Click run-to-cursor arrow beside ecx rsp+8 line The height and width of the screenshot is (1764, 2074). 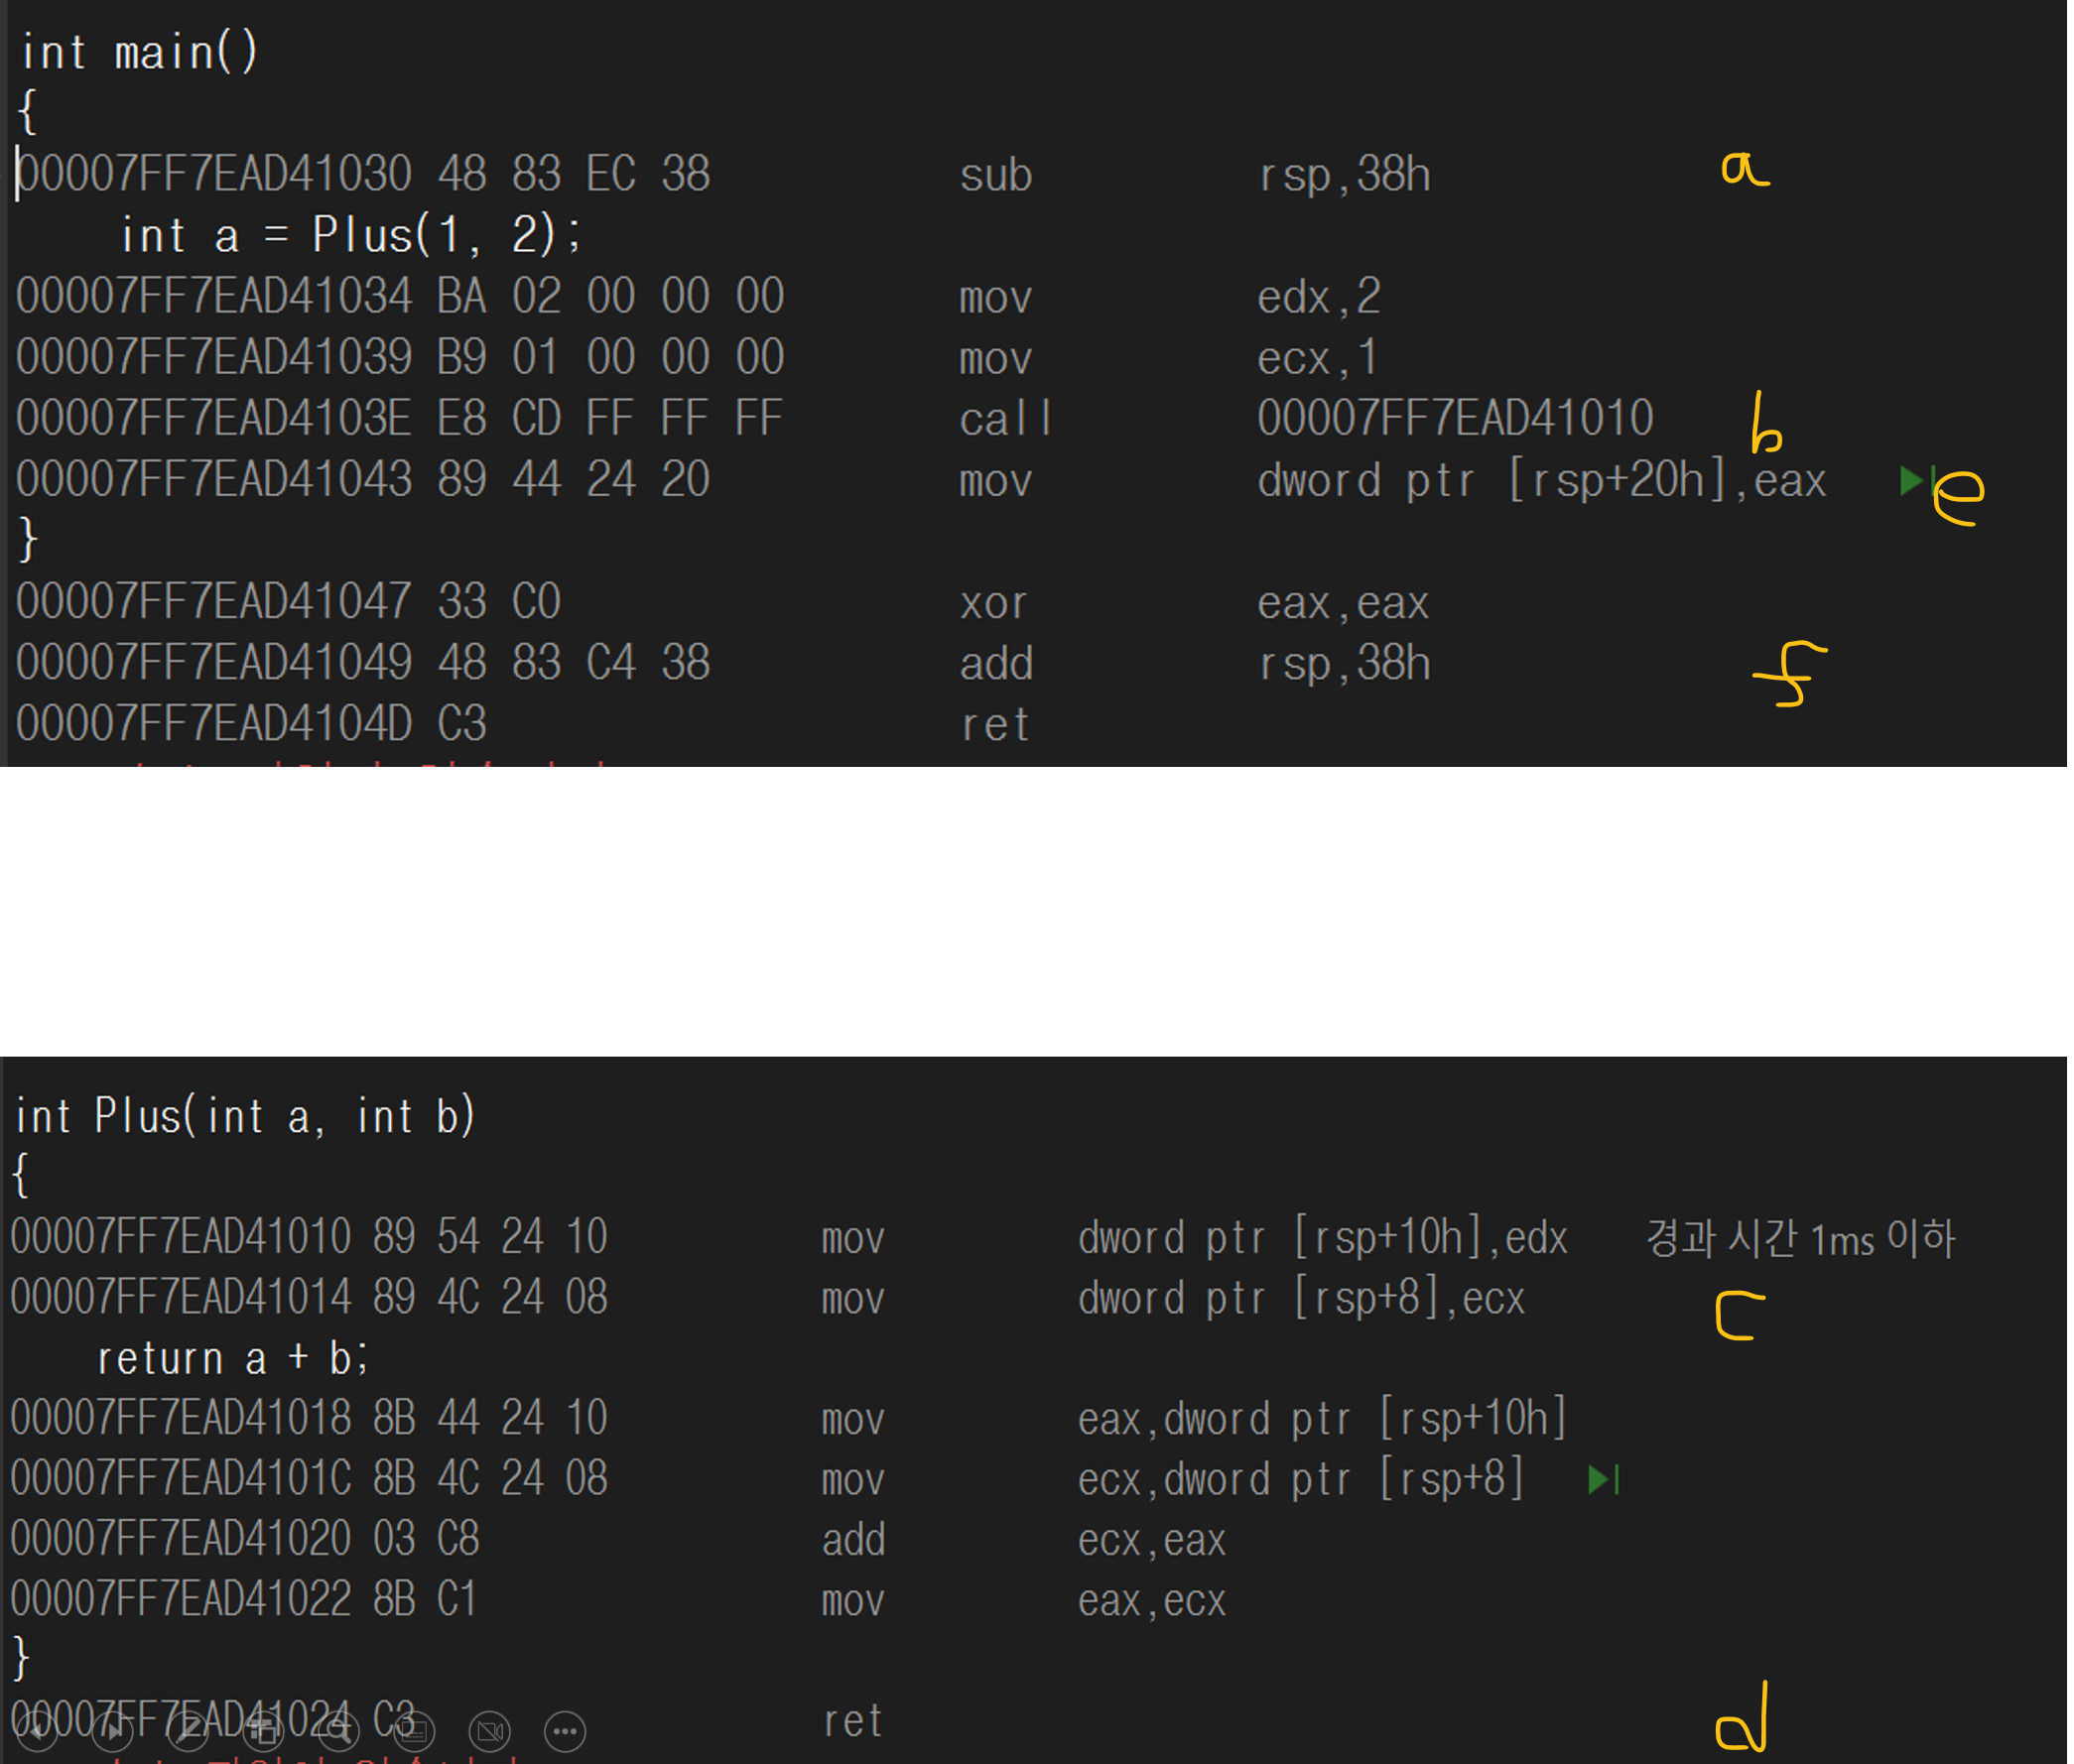coord(1602,1479)
